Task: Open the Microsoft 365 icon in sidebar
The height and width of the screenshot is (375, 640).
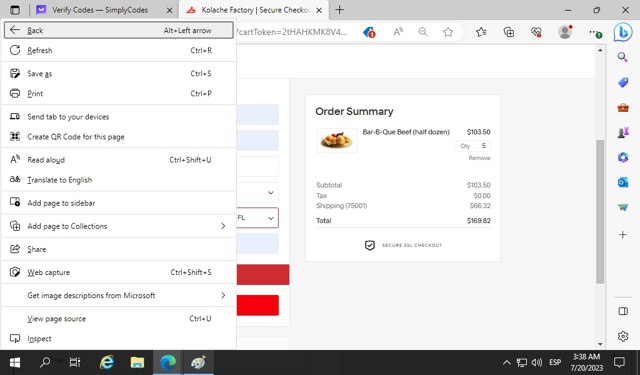Action: click(x=622, y=158)
